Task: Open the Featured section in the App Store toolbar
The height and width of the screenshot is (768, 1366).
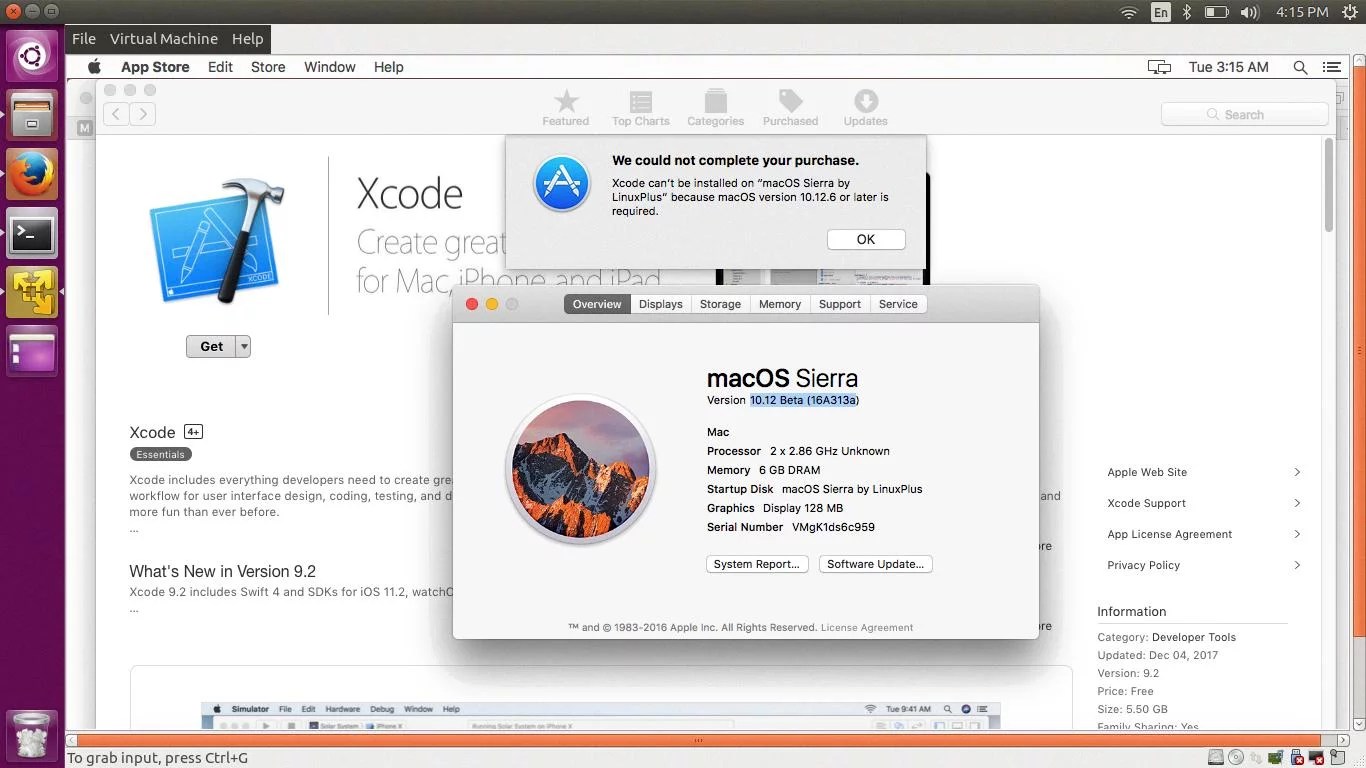Action: coord(565,106)
